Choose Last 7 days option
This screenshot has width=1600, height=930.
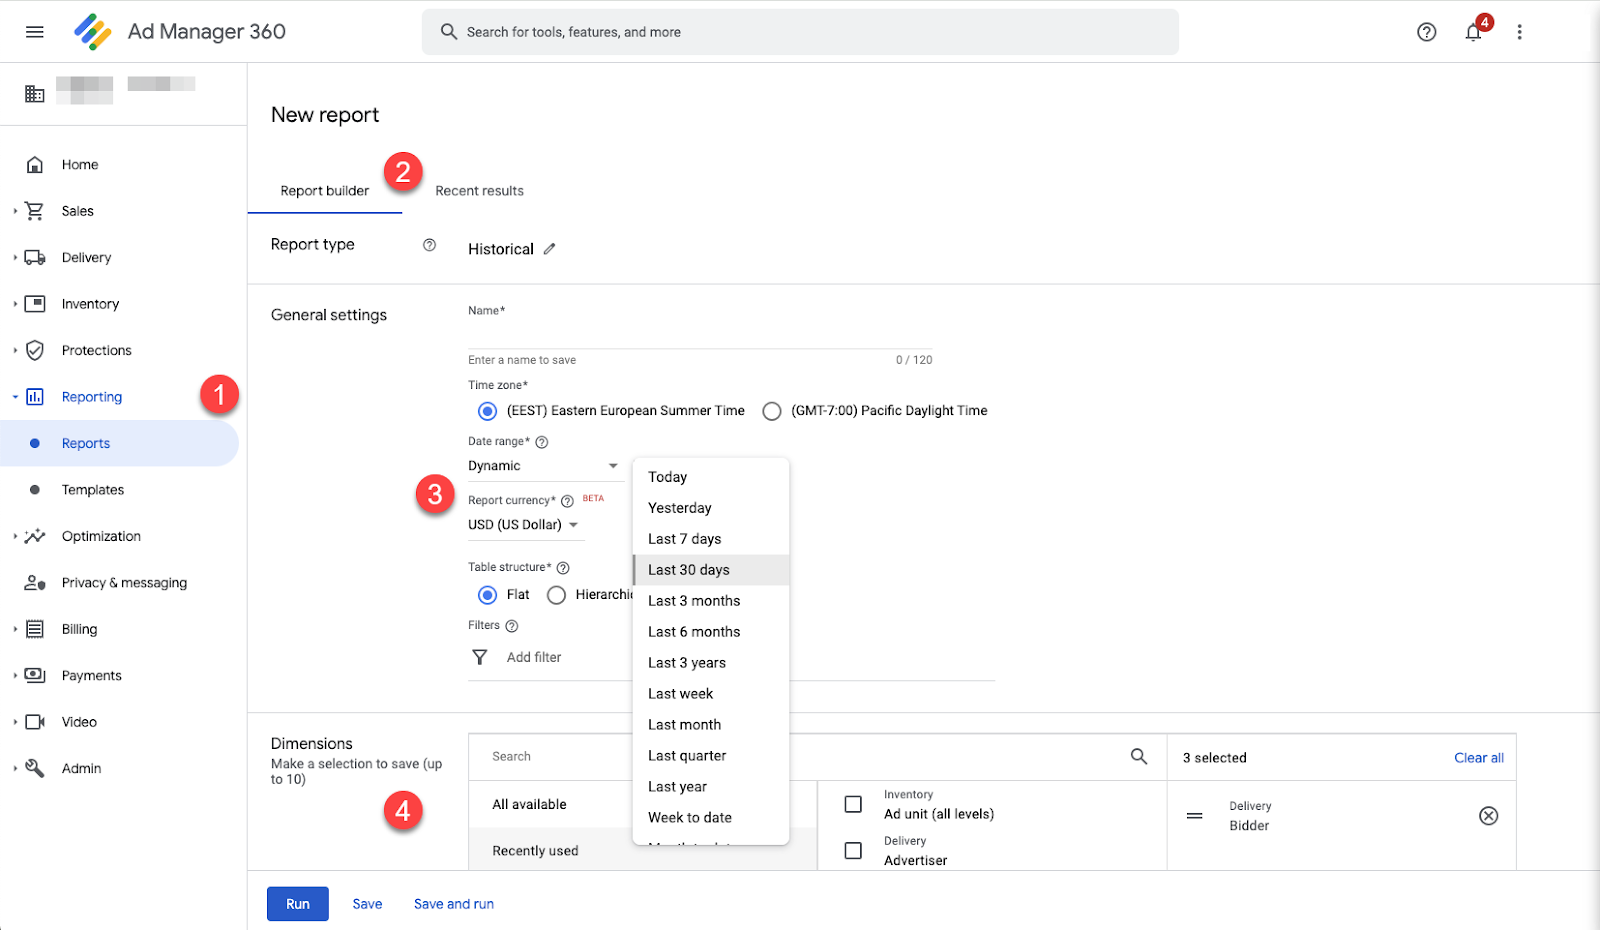pos(711,539)
